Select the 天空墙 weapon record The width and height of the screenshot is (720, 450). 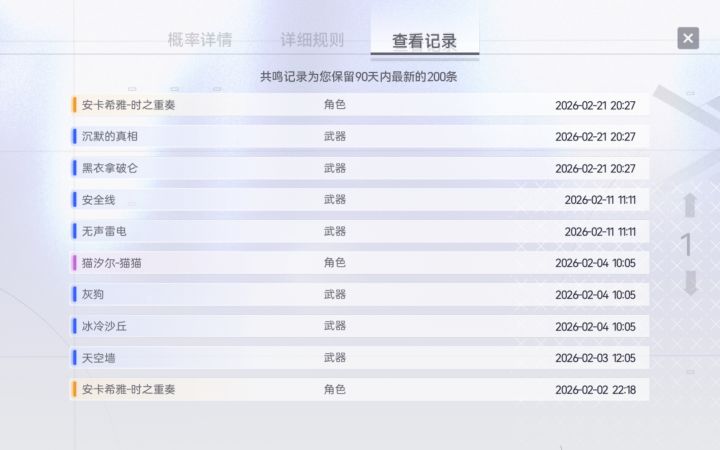[360, 358]
